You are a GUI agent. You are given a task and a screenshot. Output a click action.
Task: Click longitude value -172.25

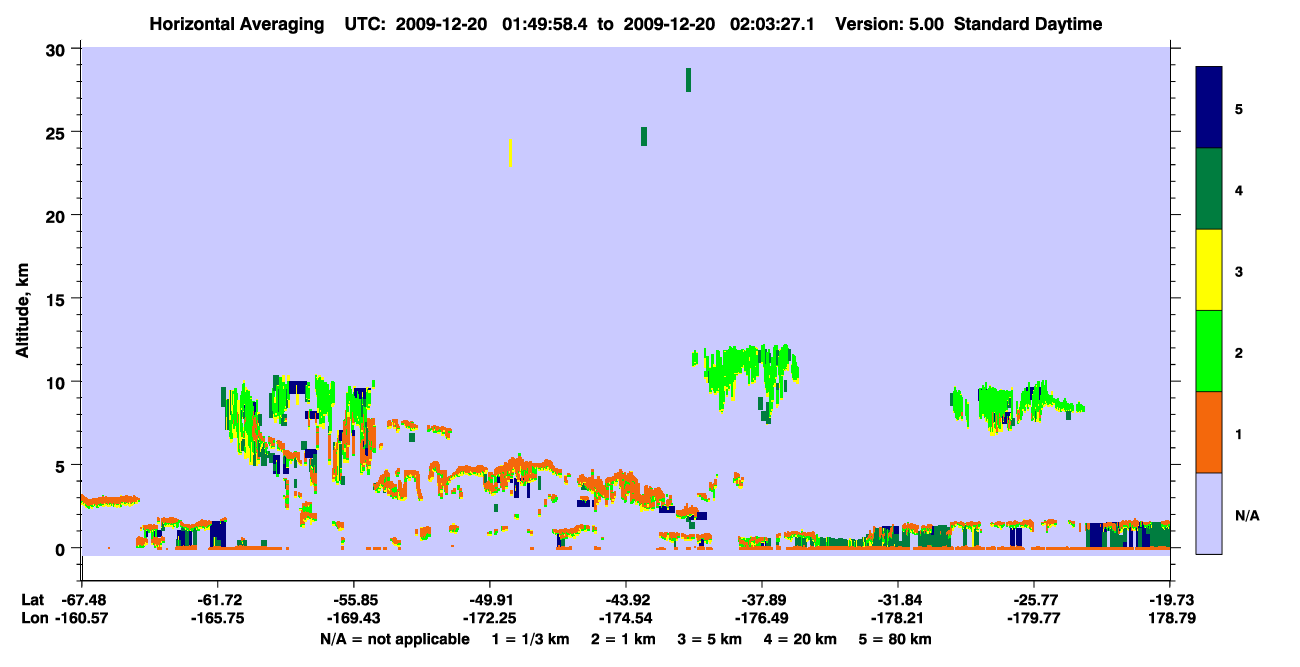point(489,618)
